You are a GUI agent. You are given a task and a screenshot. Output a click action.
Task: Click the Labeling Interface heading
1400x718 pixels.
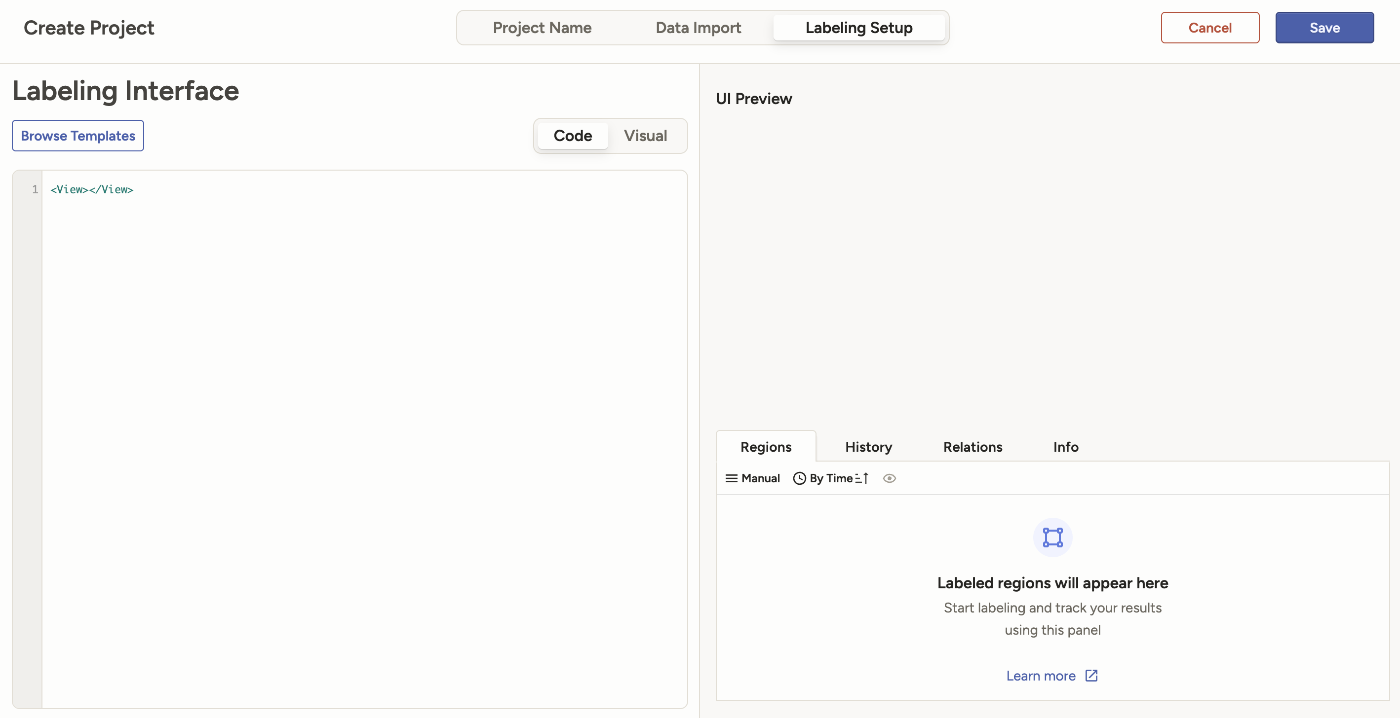tap(126, 91)
